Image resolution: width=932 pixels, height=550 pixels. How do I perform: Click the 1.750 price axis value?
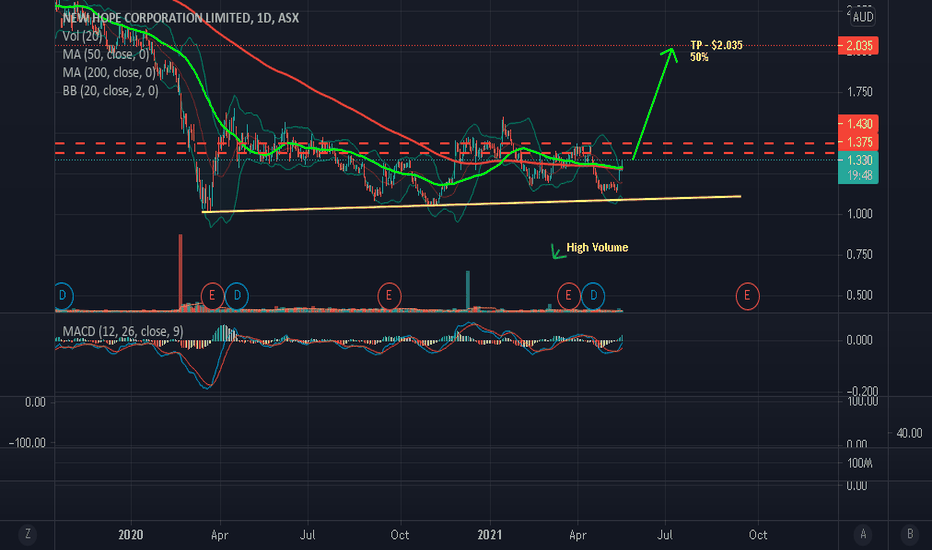[x=859, y=92]
